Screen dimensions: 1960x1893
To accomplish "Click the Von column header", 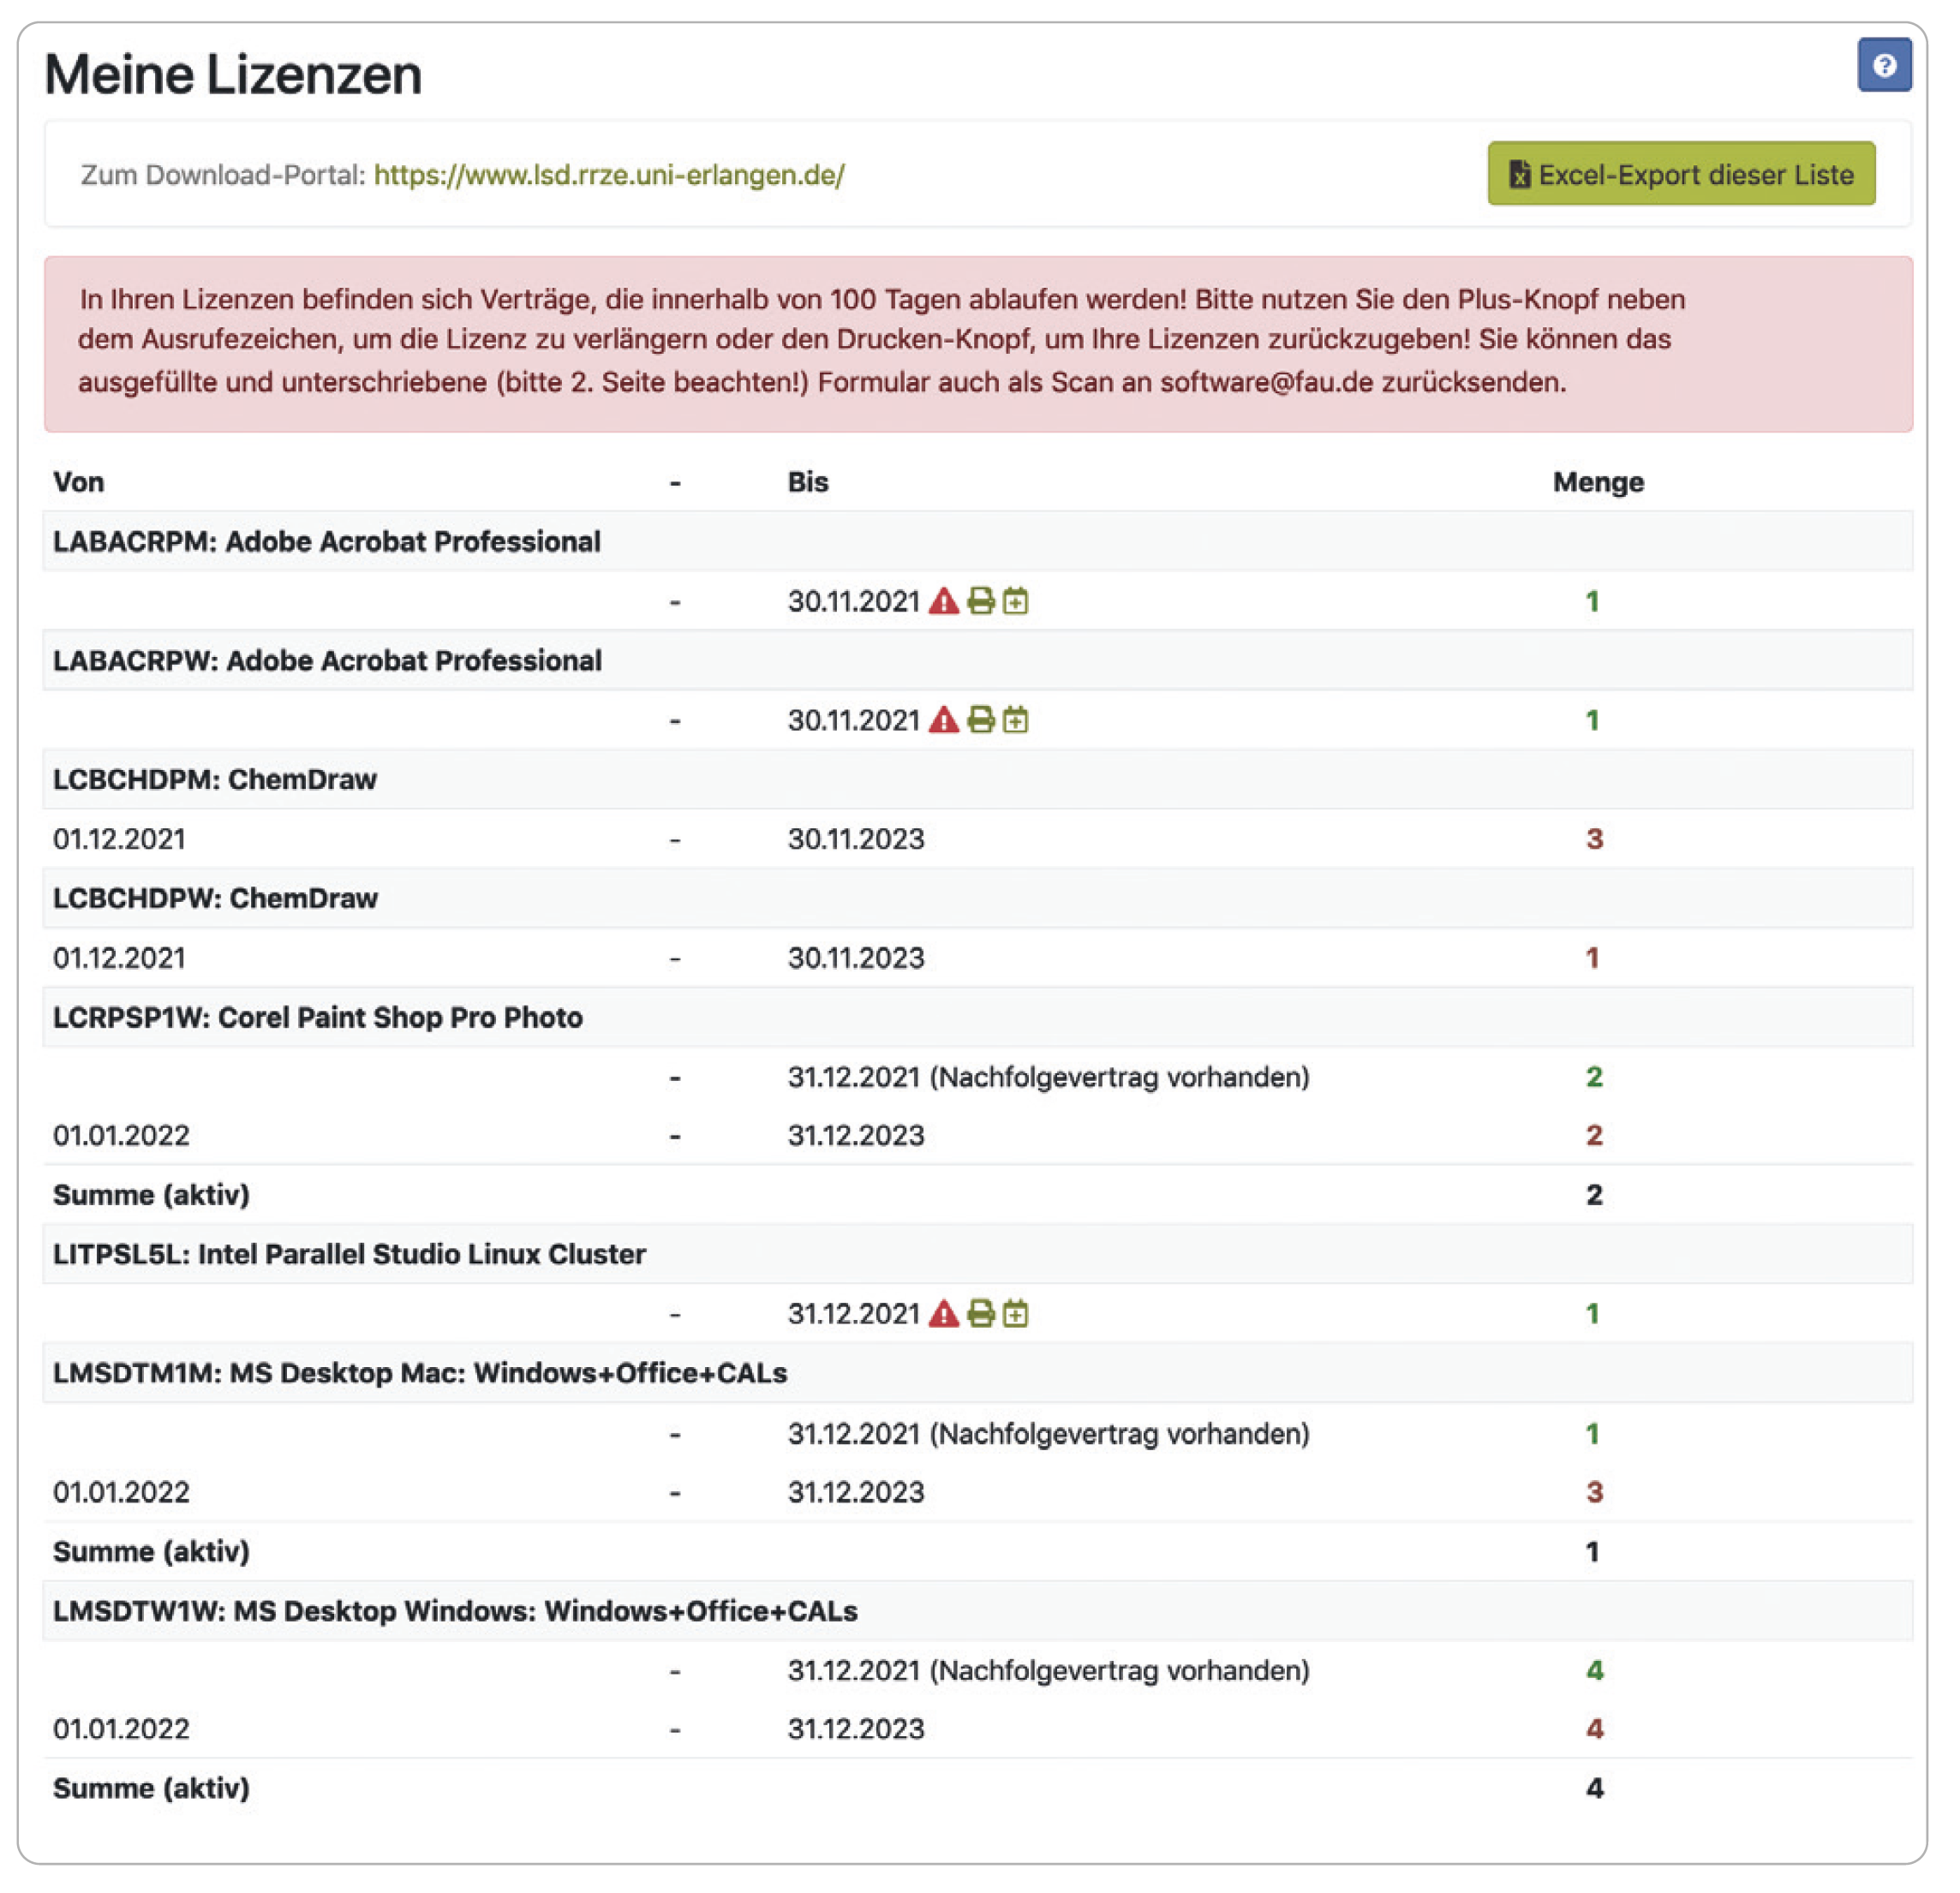I will pos(78,483).
